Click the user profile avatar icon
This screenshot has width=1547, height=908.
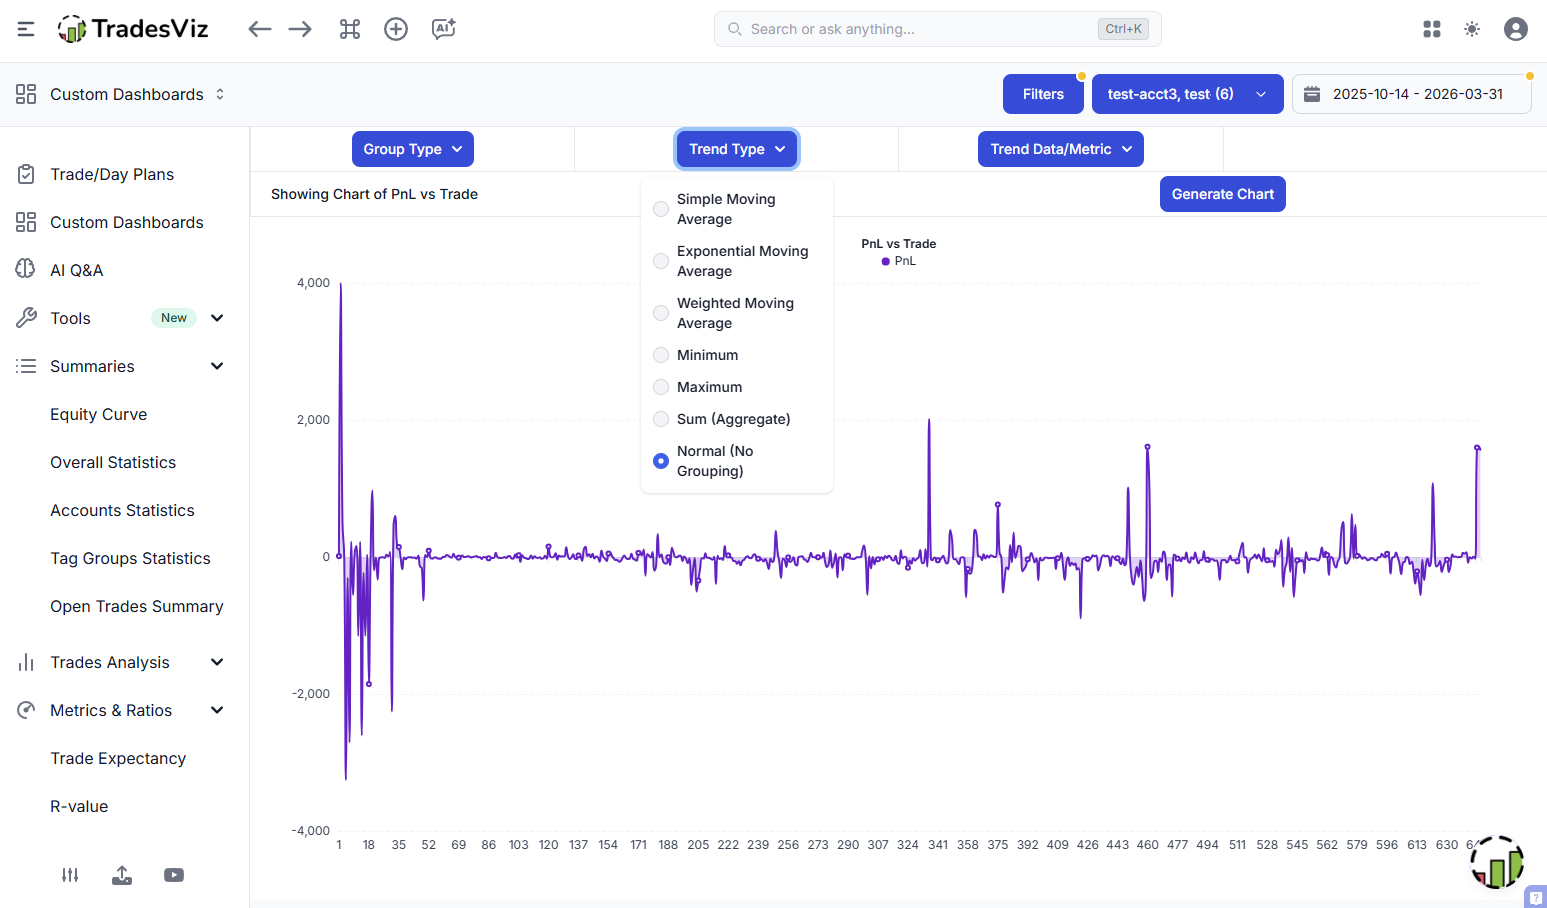(1516, 29)
